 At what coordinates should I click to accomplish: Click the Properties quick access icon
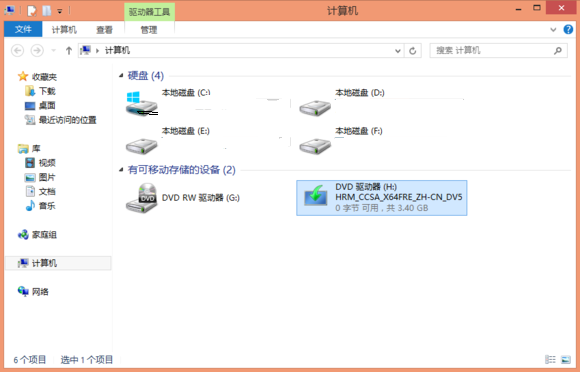[32, 11]
